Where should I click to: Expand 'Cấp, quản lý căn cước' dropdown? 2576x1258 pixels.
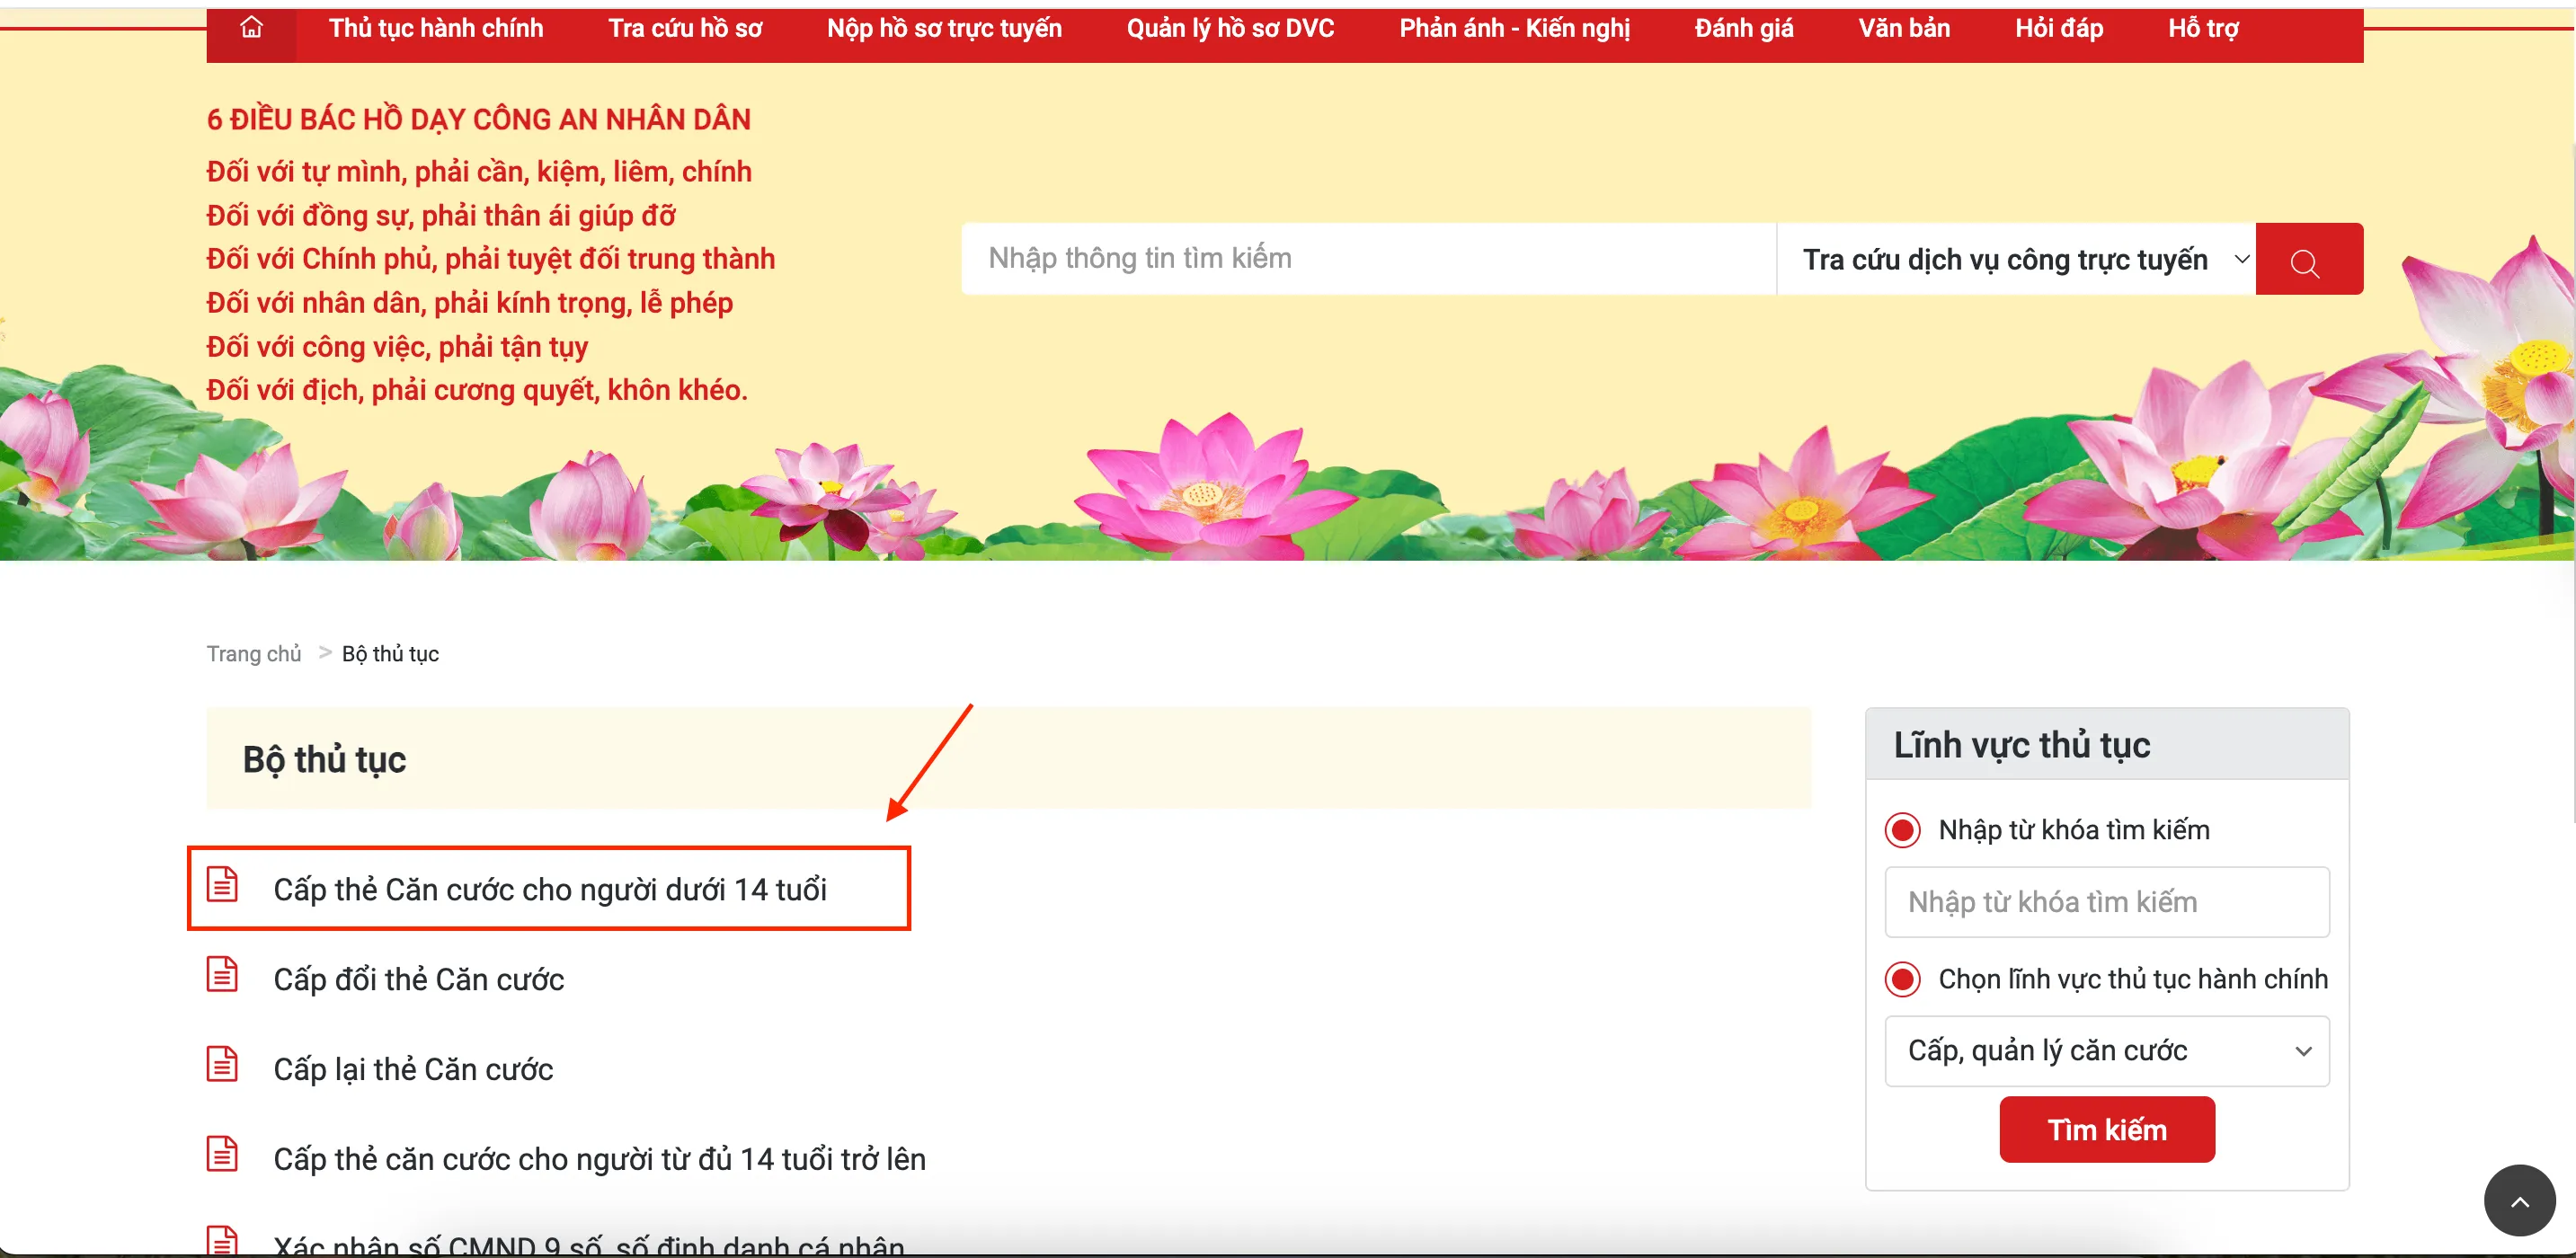pyautogui.click(x=2106, y=1051)
